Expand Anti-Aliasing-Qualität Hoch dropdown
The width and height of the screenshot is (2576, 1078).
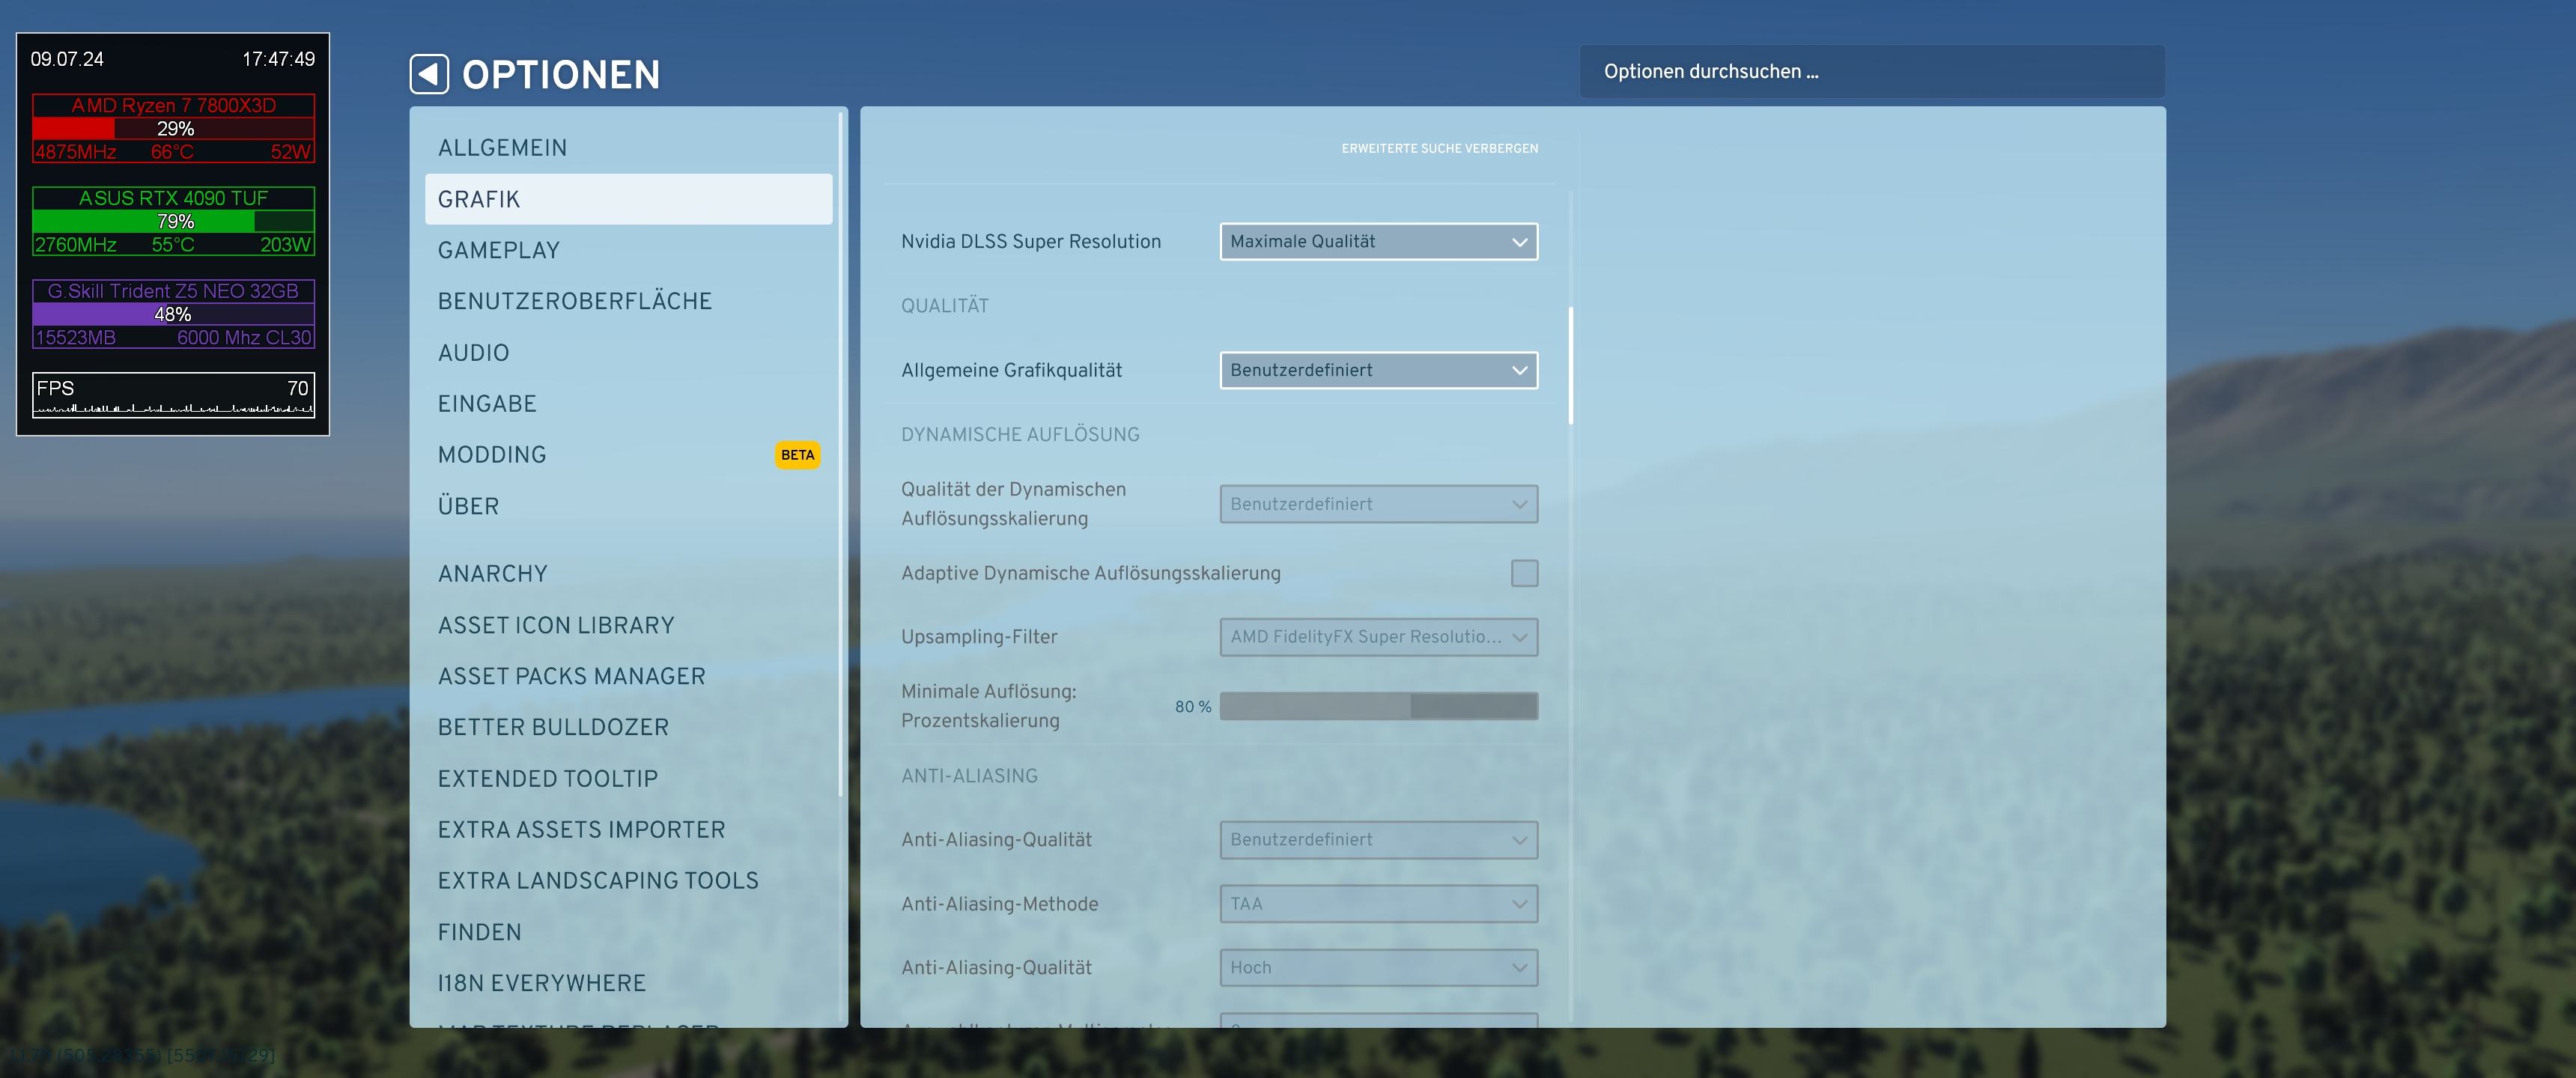click(x=1378, y=968)
